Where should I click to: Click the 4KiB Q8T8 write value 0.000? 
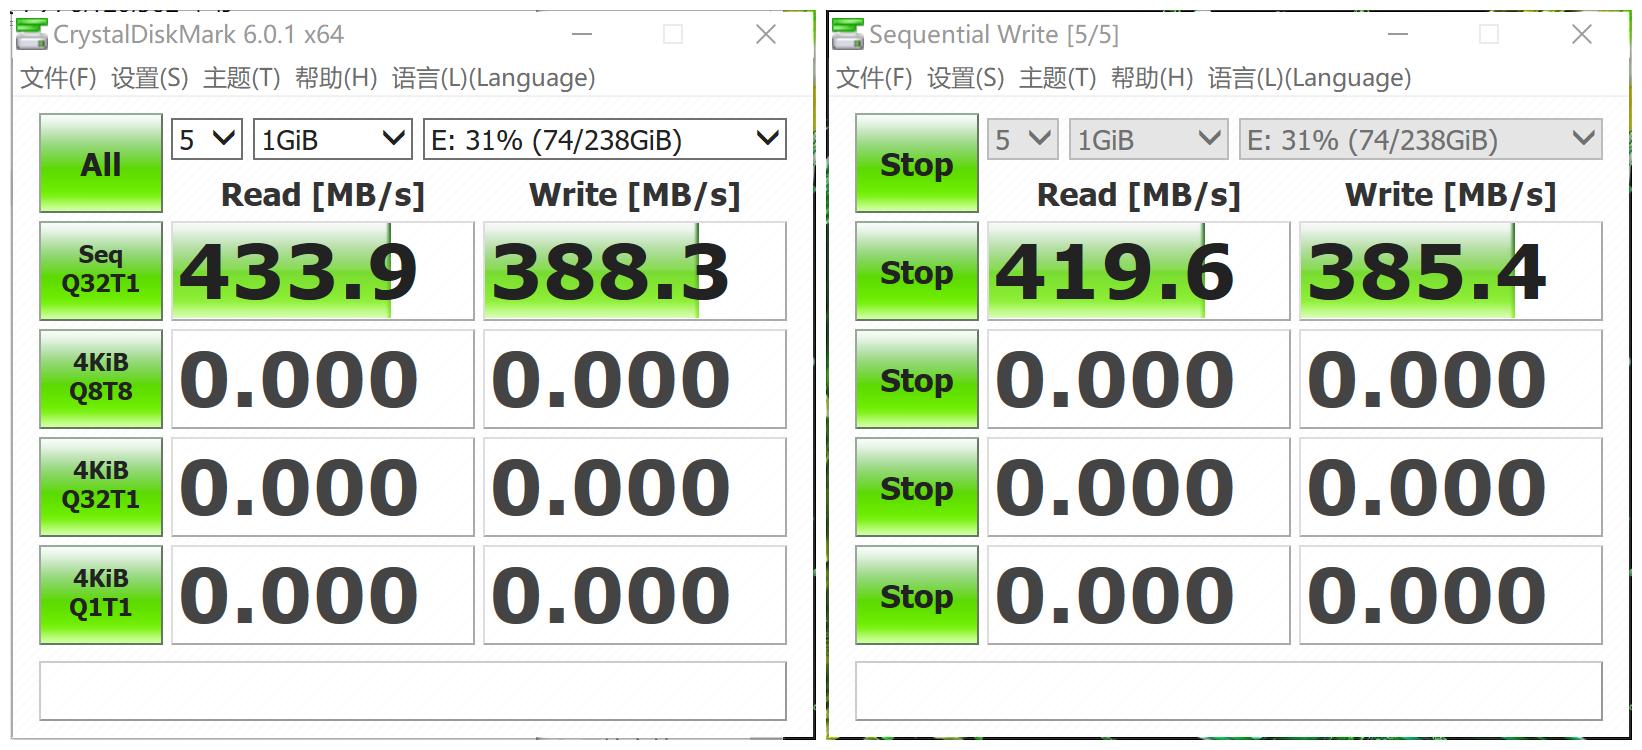(x=635, y=379)
